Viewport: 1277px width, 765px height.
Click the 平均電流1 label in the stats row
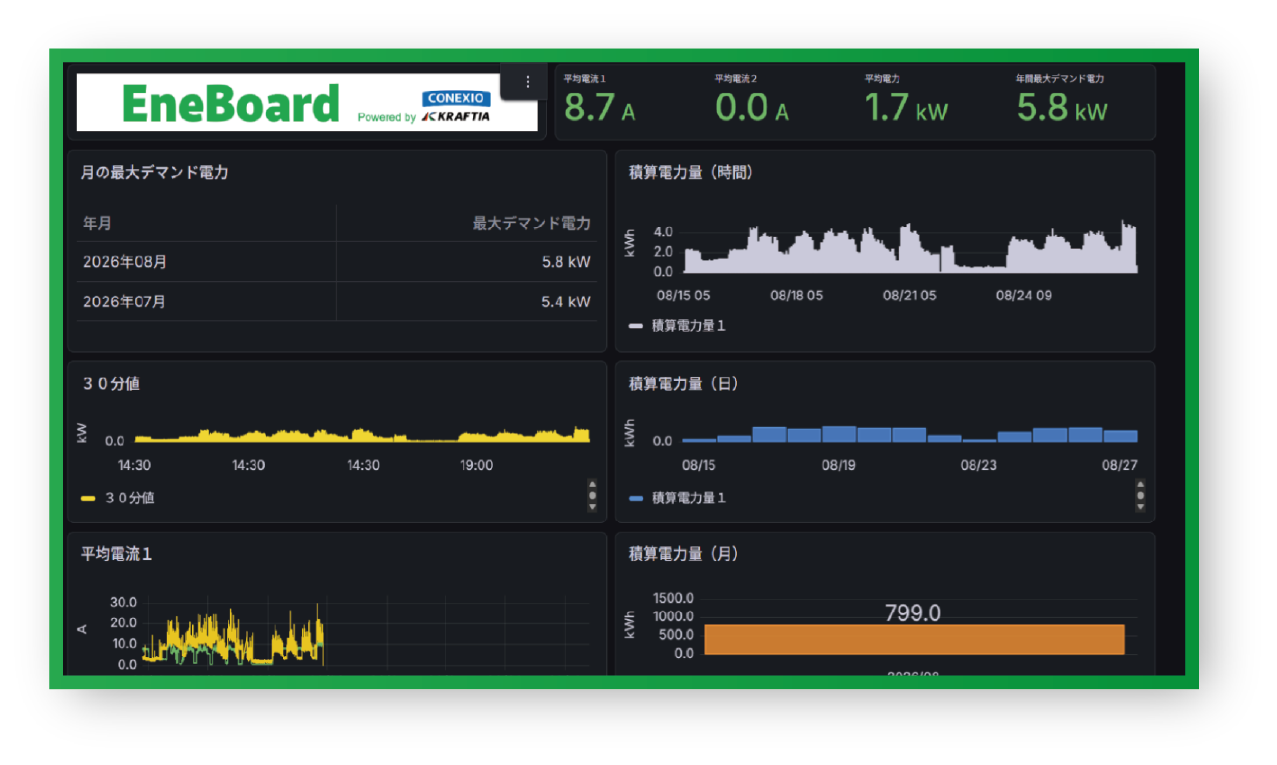(x=585, y=78)
